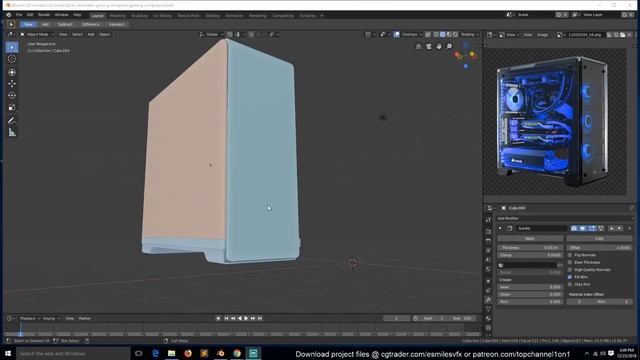
Task: Open the image editor View mode dropdown
Action: pos(510,35)
